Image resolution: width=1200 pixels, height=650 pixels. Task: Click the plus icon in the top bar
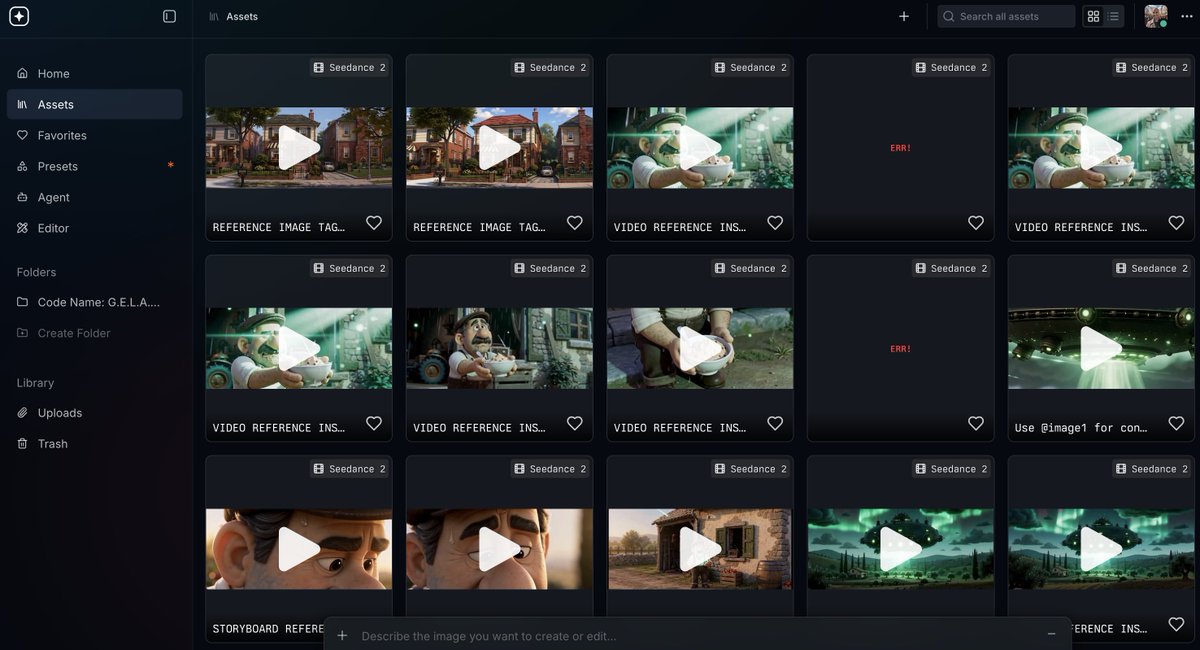point(904,16)
